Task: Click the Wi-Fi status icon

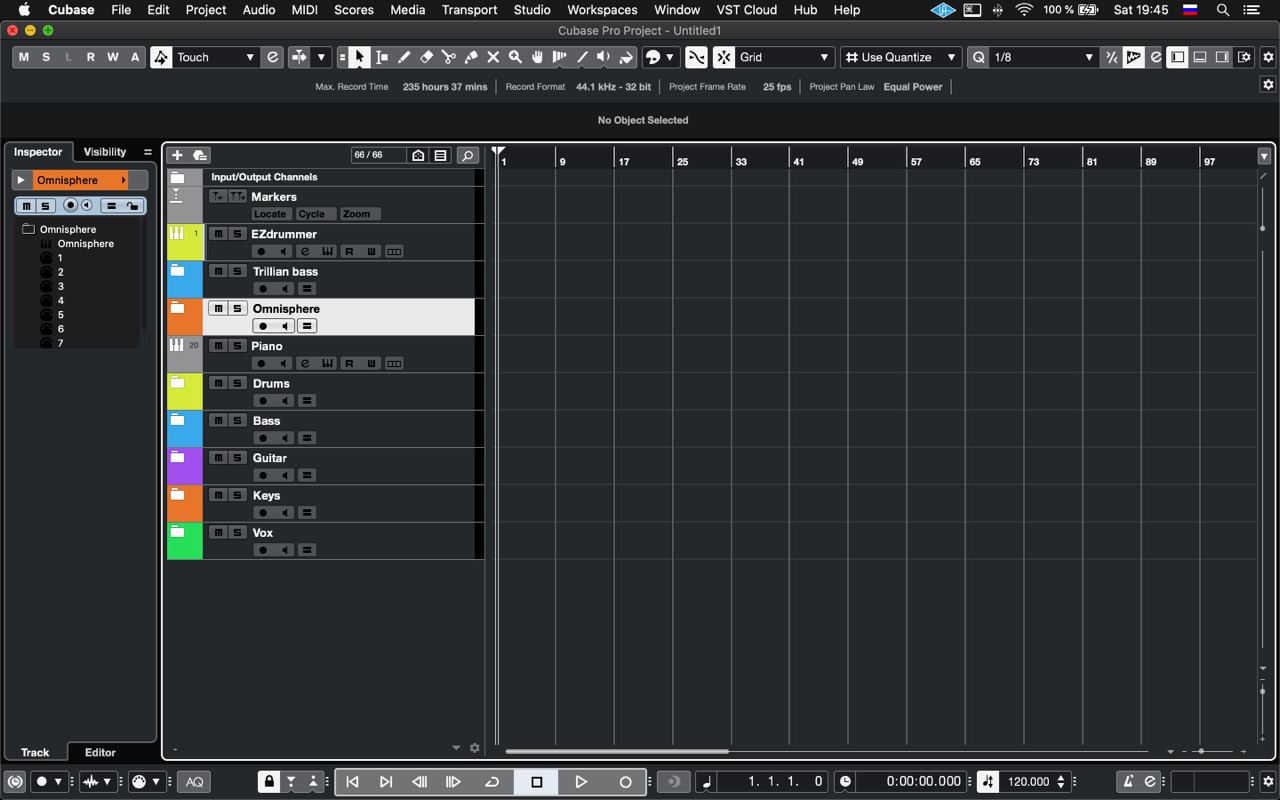Action: click(1024, 10)
